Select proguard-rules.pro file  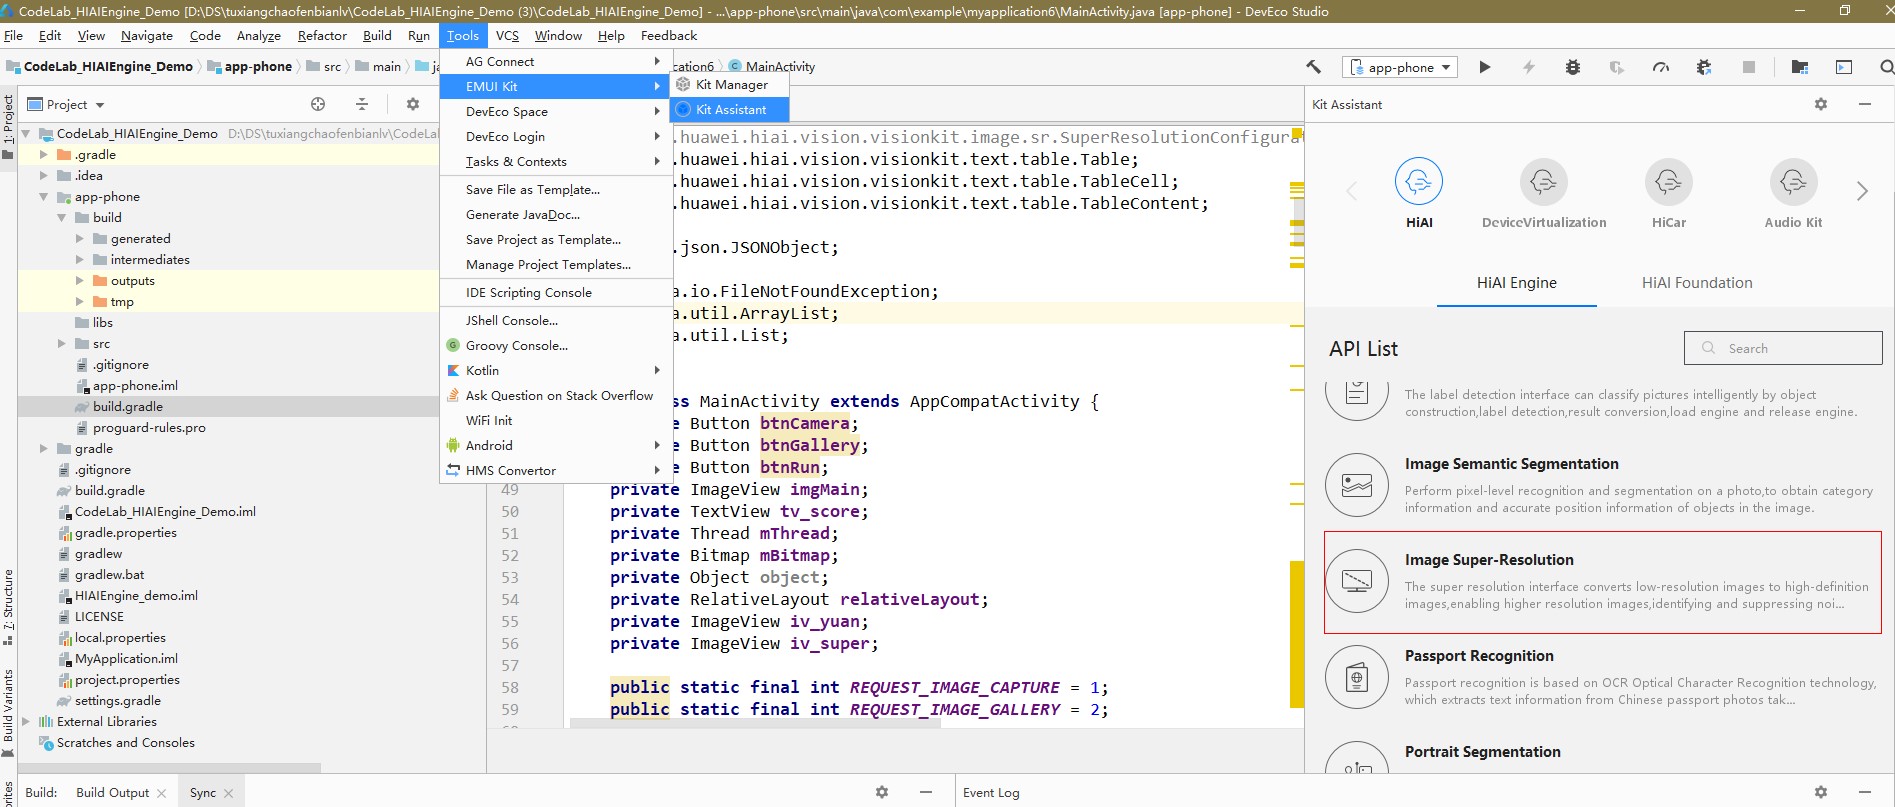pos(149,428)
